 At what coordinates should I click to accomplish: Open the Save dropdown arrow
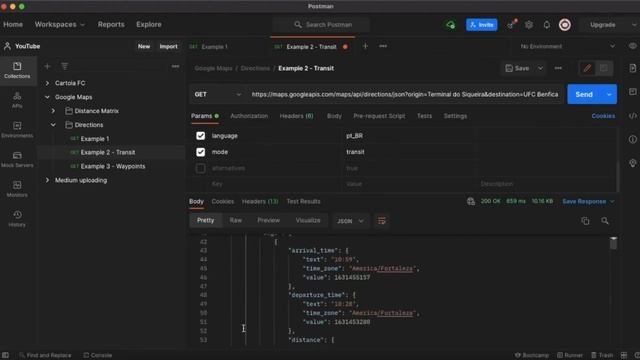click(x=540, y=69)
